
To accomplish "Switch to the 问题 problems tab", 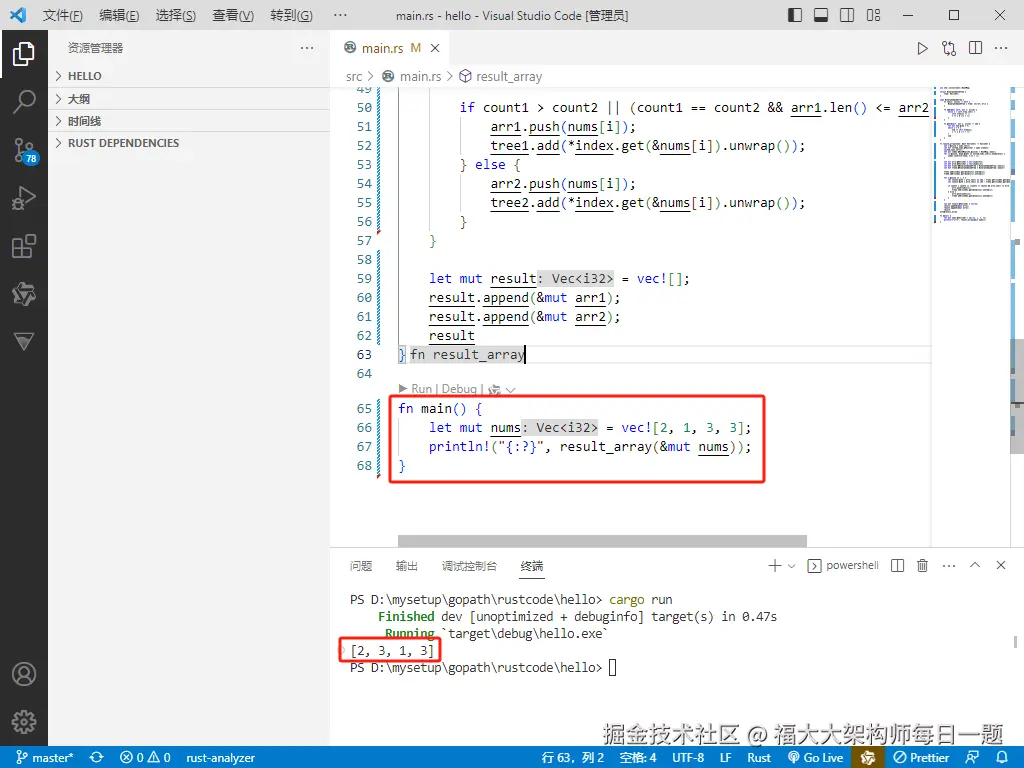I will pos(360,566).
